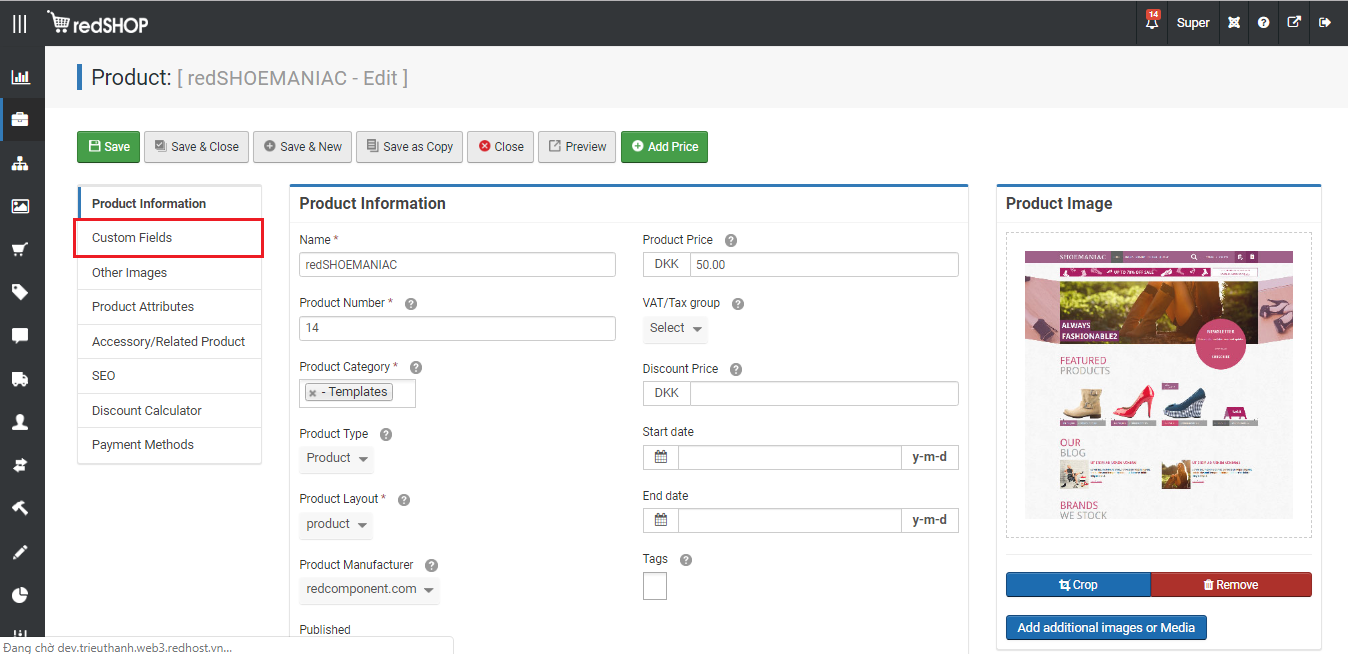Switch to the Product Attributes tab
This screenshot has height=654, width=1348.
[169, 307]
